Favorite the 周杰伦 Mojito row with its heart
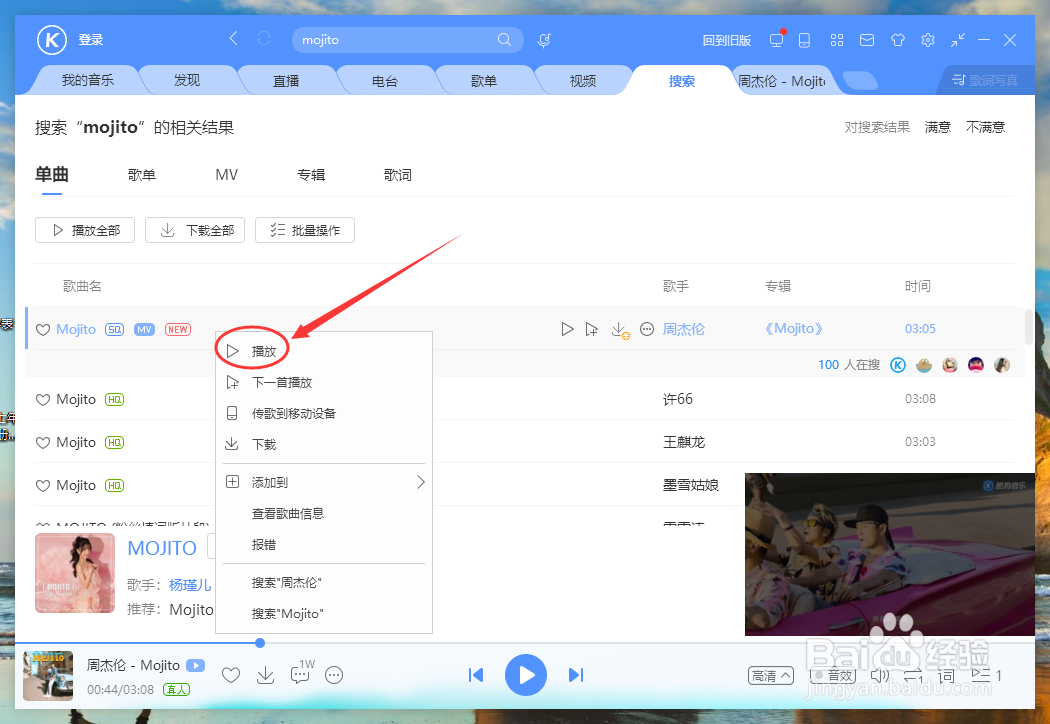The height and width of the screenshot is (724, 1050). tap(43, 330)
